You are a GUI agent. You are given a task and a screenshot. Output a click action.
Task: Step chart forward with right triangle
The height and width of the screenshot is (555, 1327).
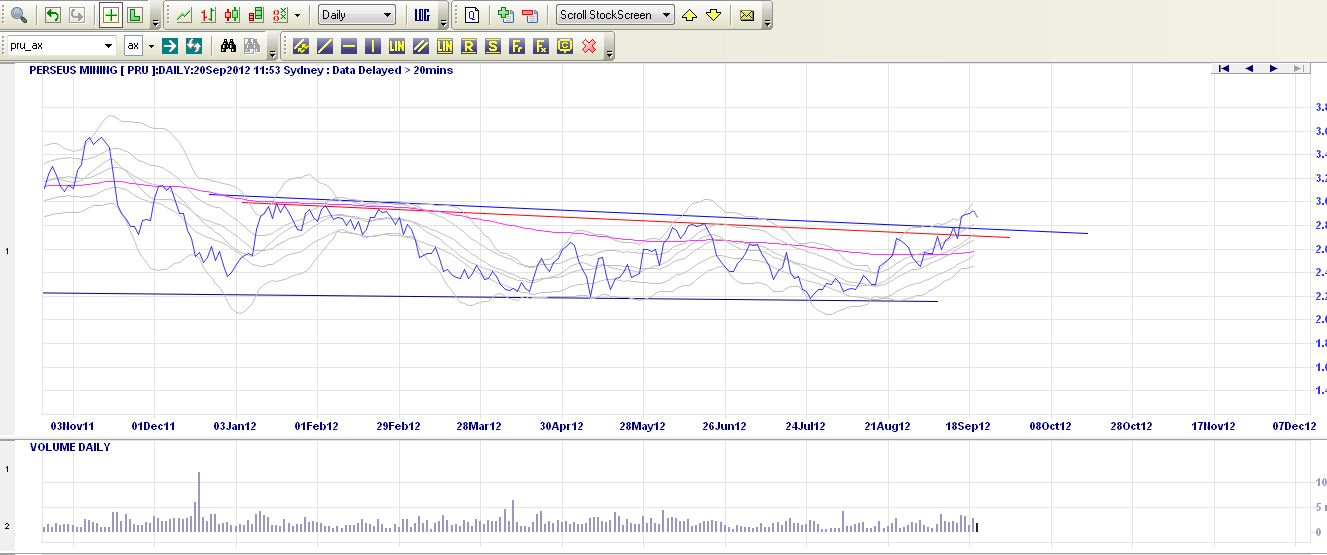pos(1273,68)
